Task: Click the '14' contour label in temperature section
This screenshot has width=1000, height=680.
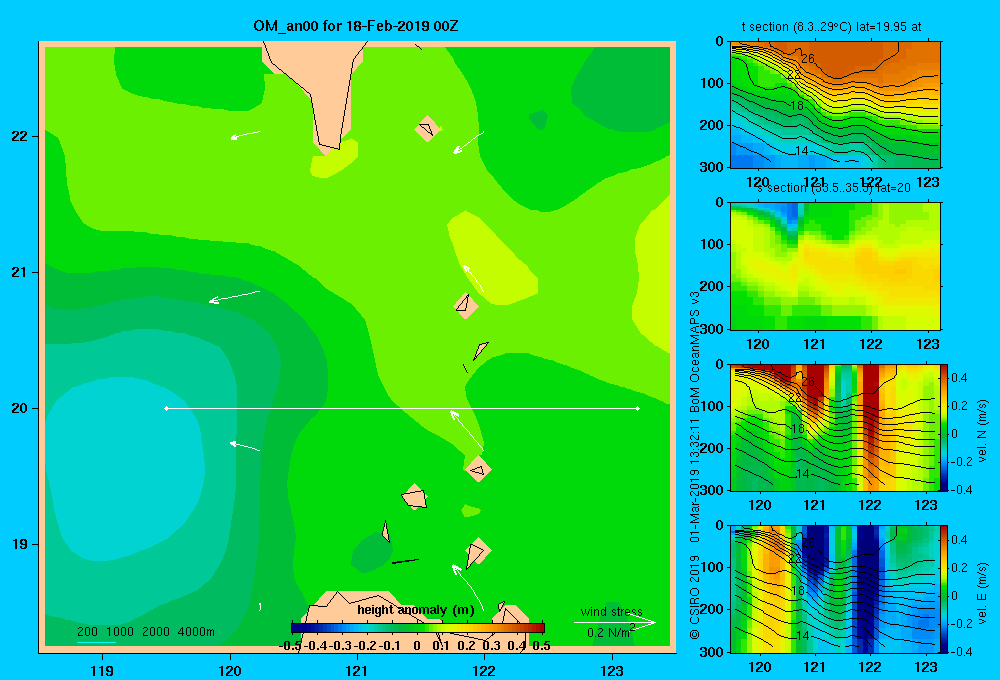Action: pyautogui.click(x=802, y=151)
